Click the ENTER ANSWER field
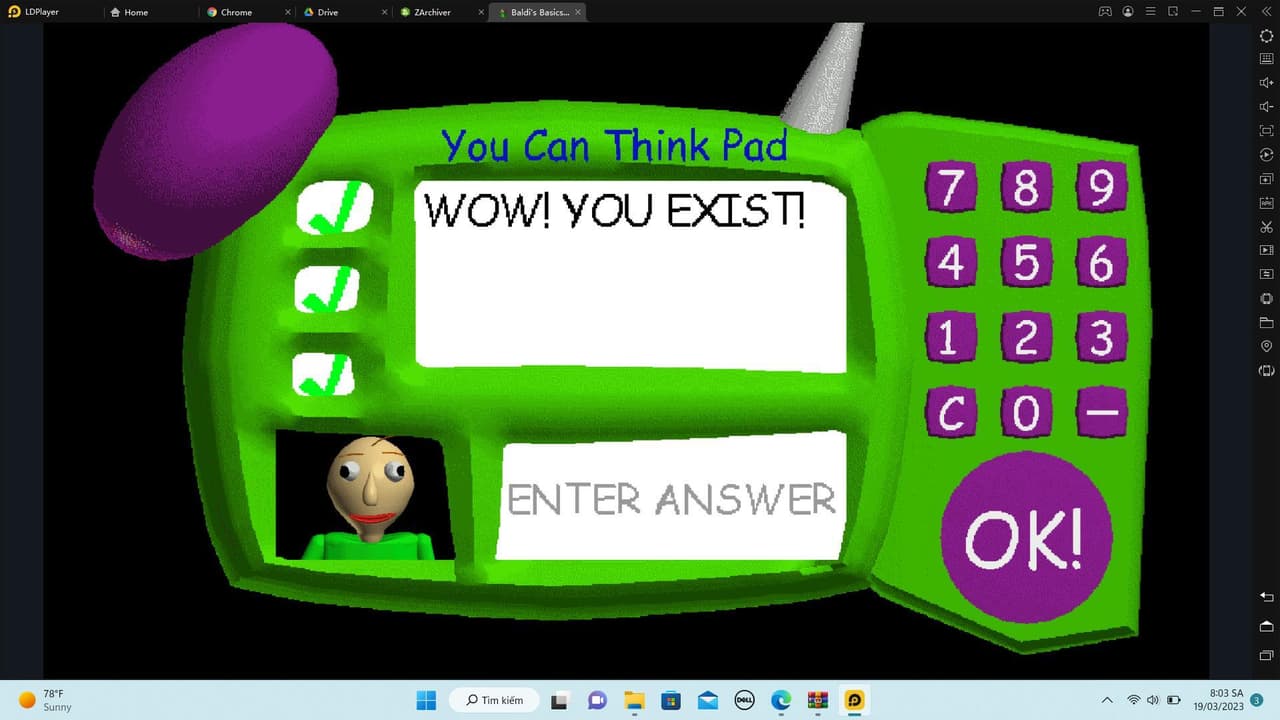Viewport: 1280px width, 720px height. 672,497
